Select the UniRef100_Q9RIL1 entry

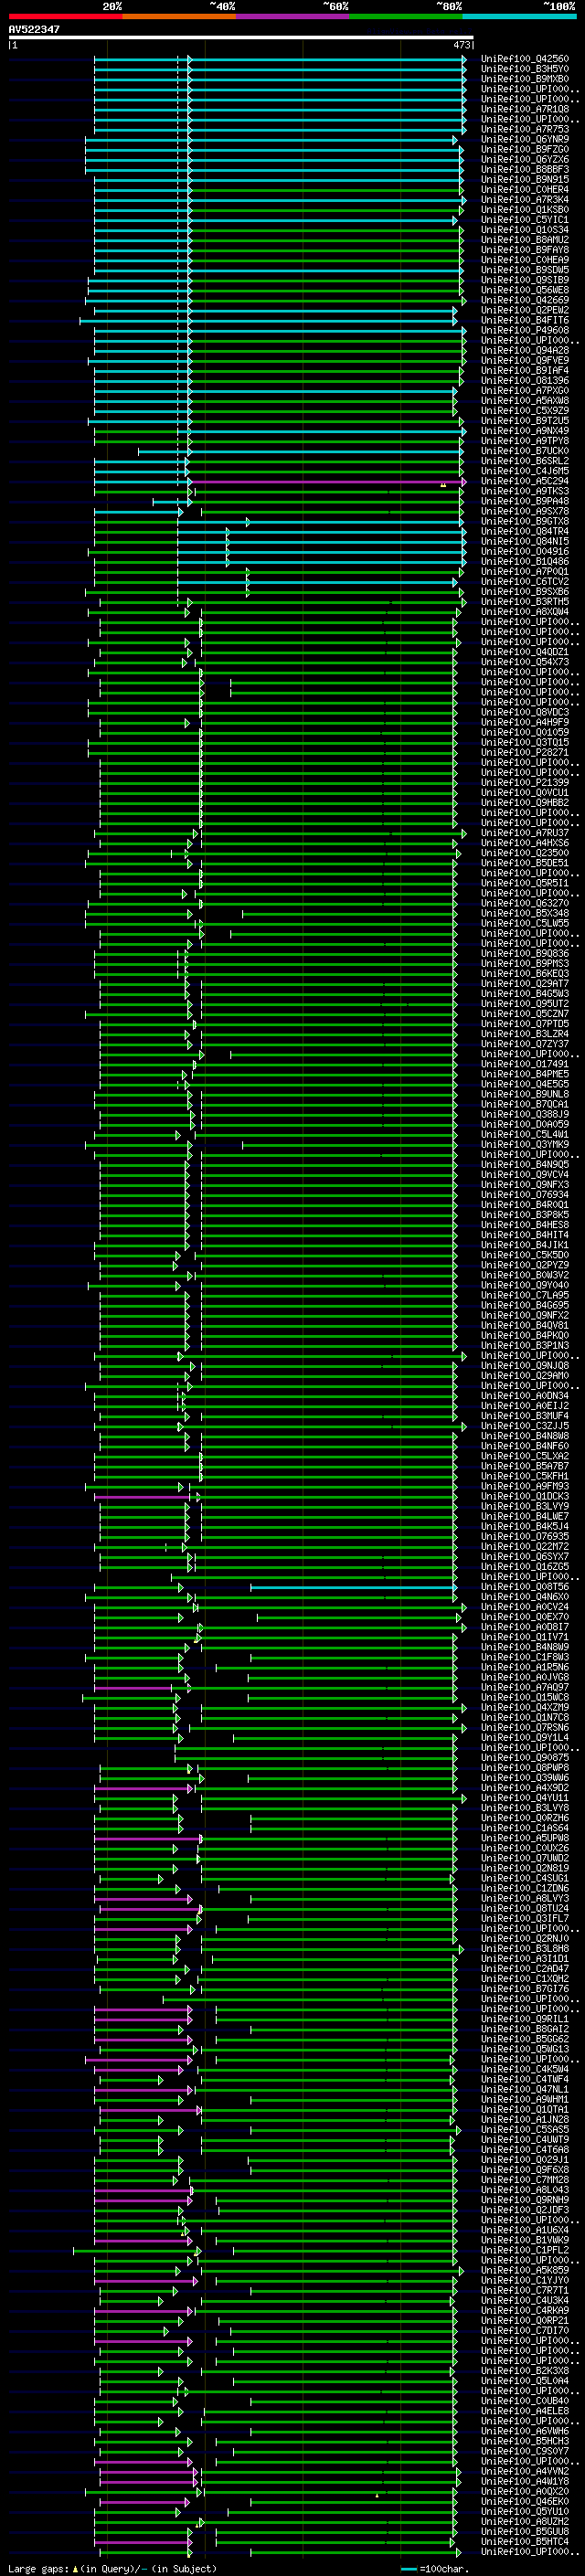tap(524, 2019)
